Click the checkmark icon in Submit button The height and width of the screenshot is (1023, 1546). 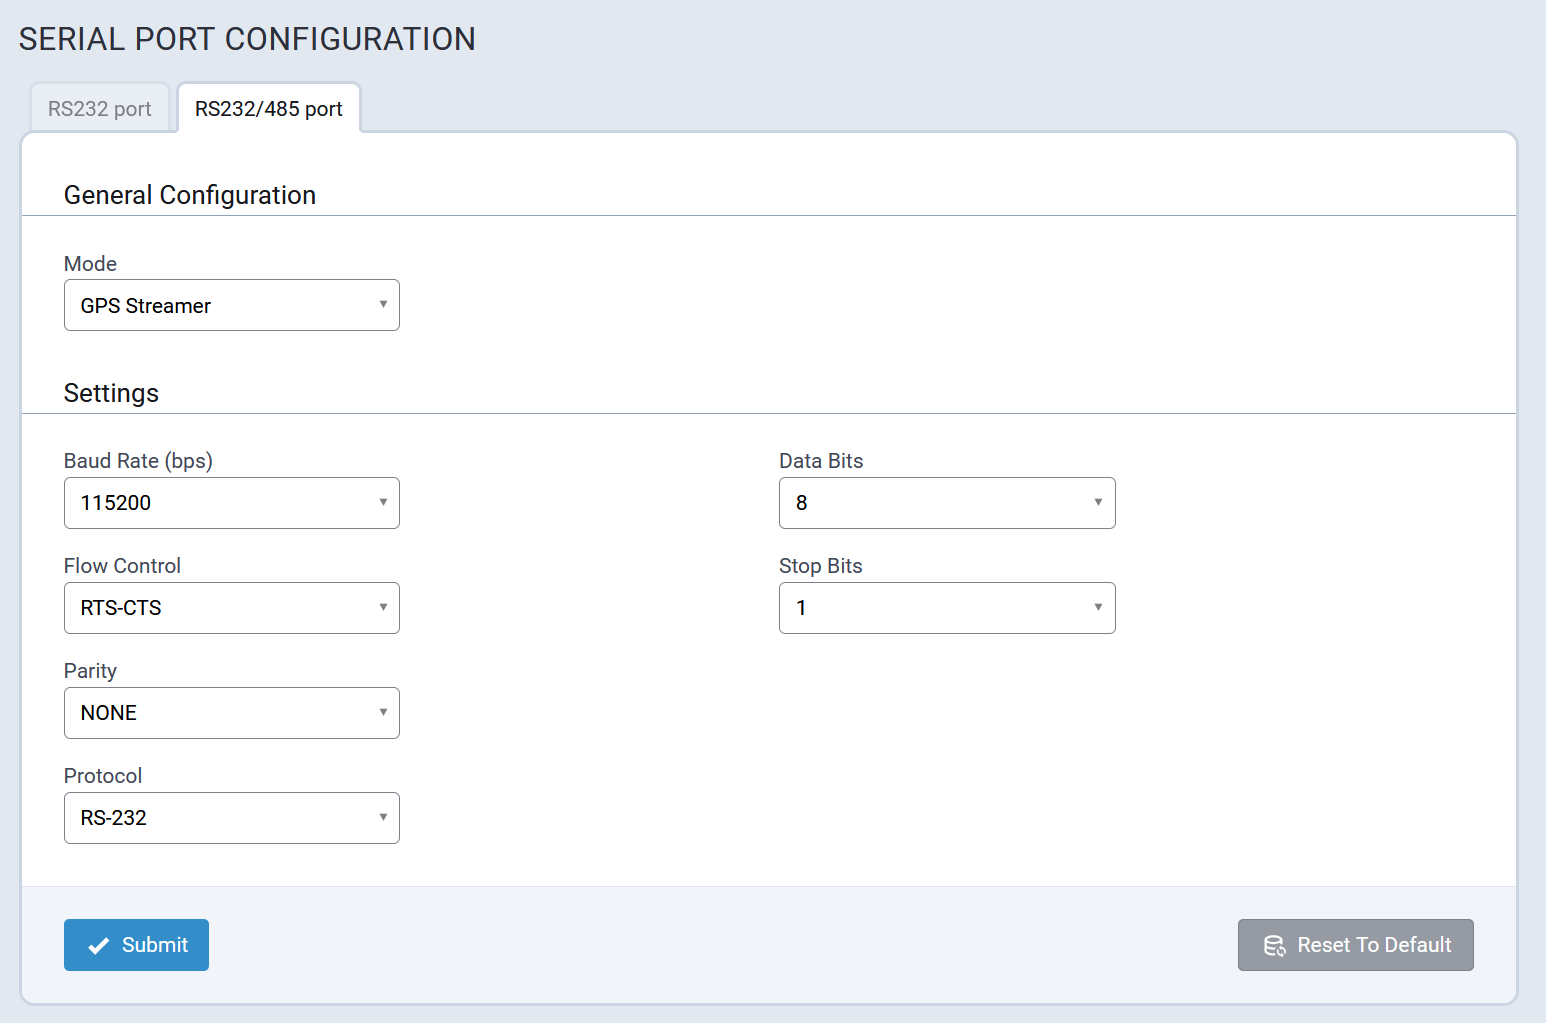98,946
